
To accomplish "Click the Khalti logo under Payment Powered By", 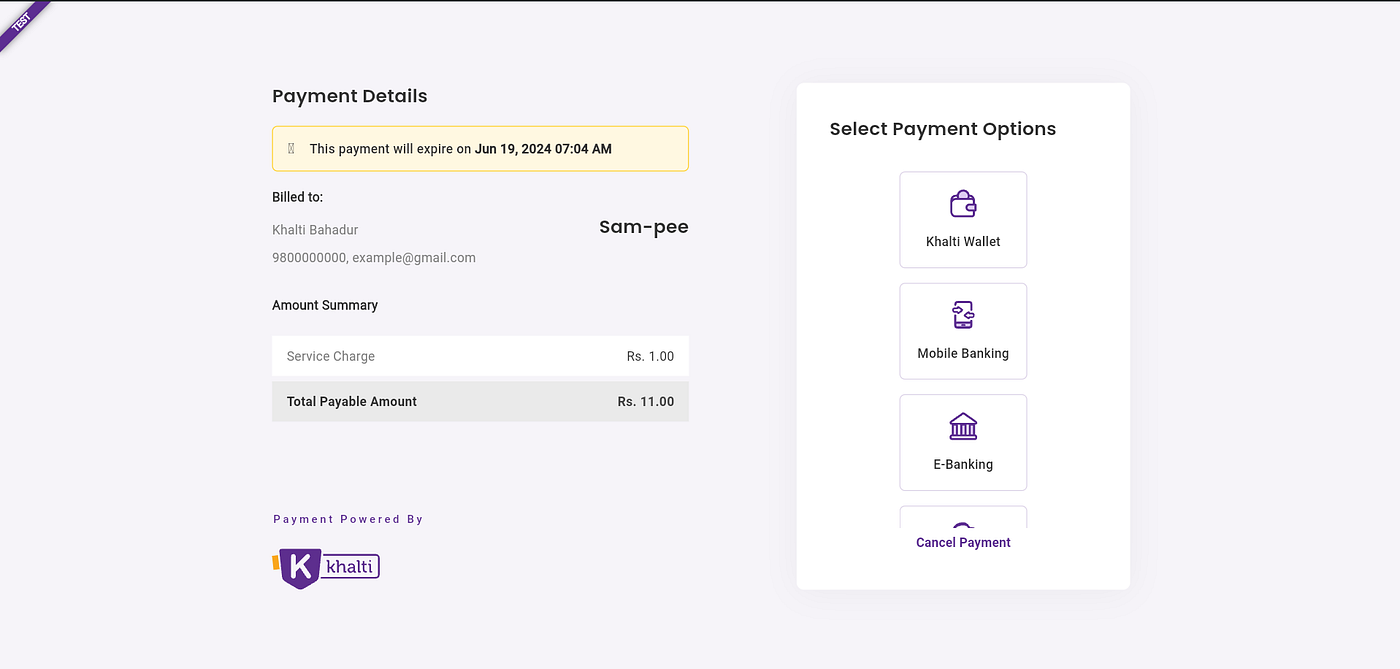I will [326, 568].
